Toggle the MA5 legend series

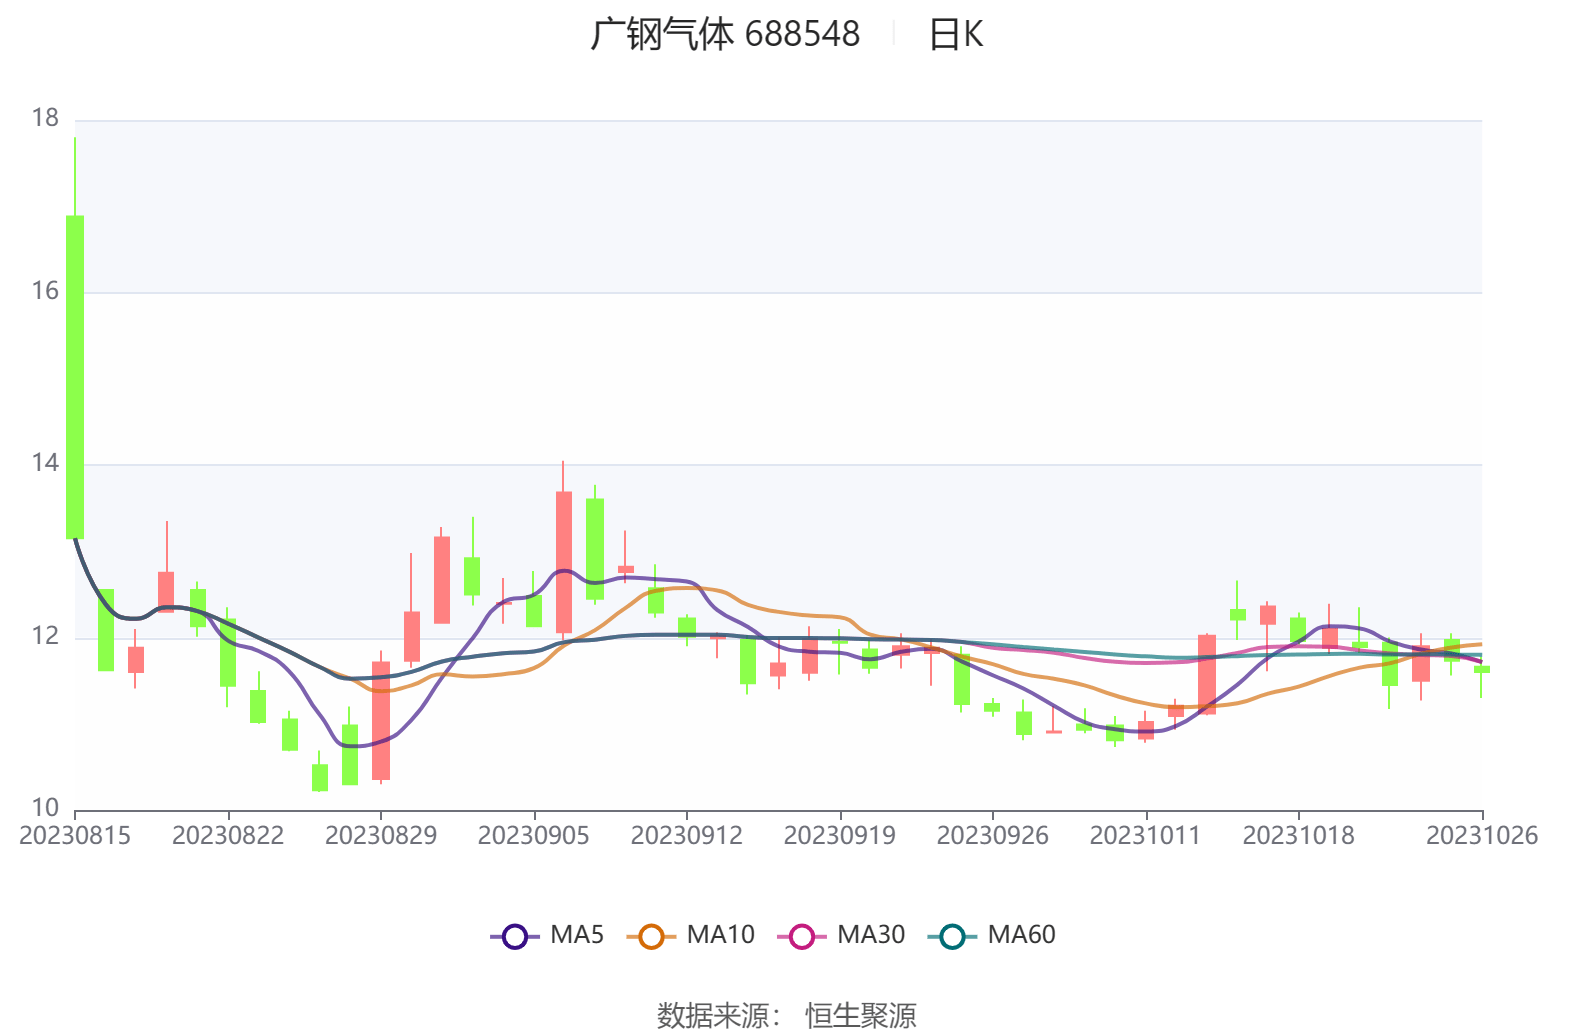tap(547, 936)
